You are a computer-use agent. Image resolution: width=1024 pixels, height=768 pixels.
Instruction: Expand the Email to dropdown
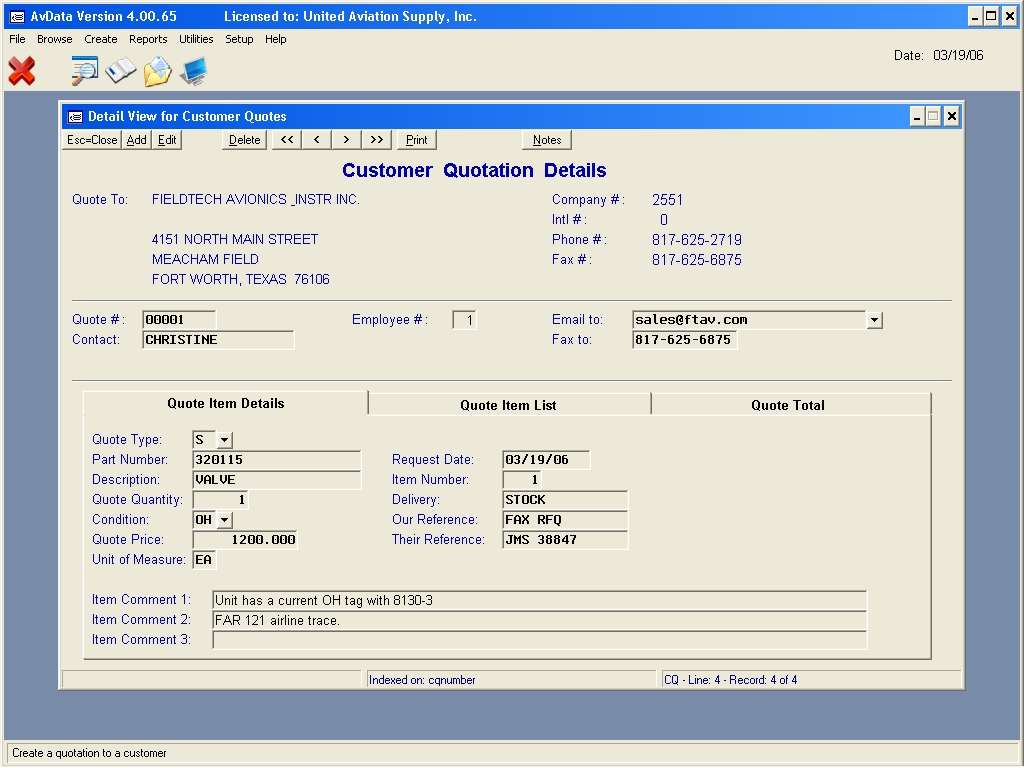(874, 320)
